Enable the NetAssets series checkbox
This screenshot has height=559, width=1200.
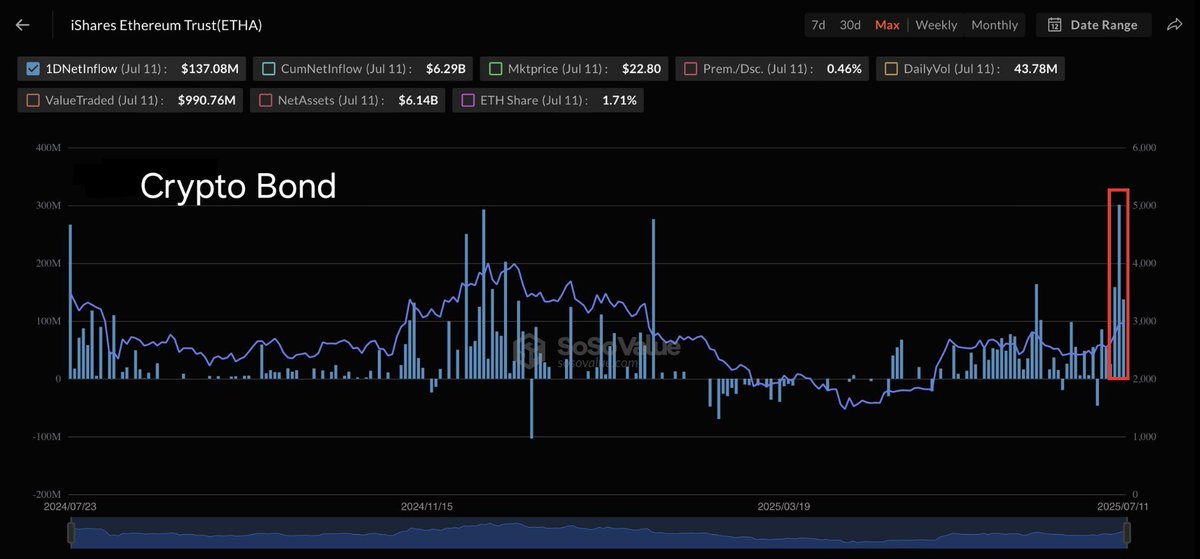[265, 100]
